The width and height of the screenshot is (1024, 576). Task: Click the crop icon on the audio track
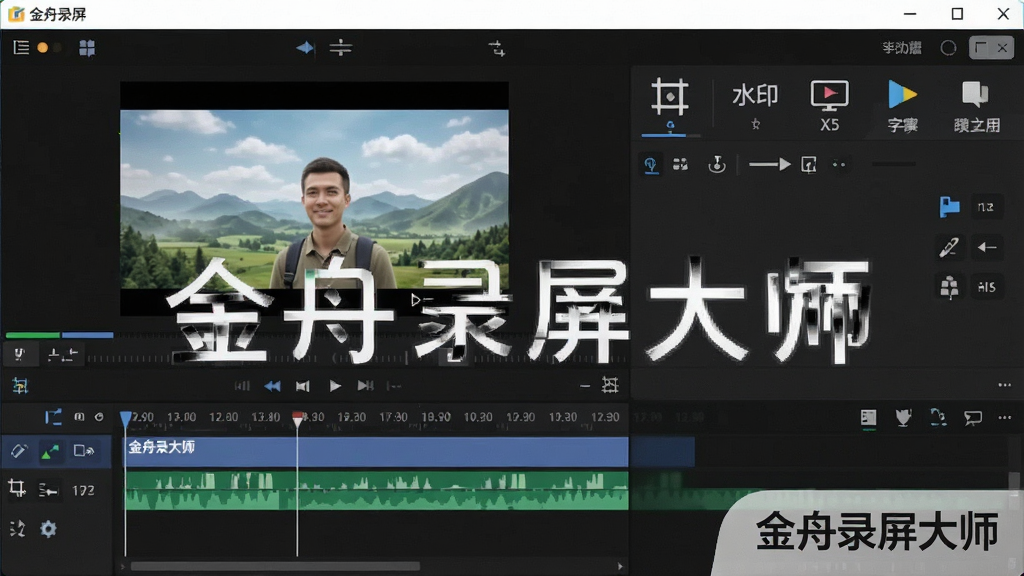(17, 489)
